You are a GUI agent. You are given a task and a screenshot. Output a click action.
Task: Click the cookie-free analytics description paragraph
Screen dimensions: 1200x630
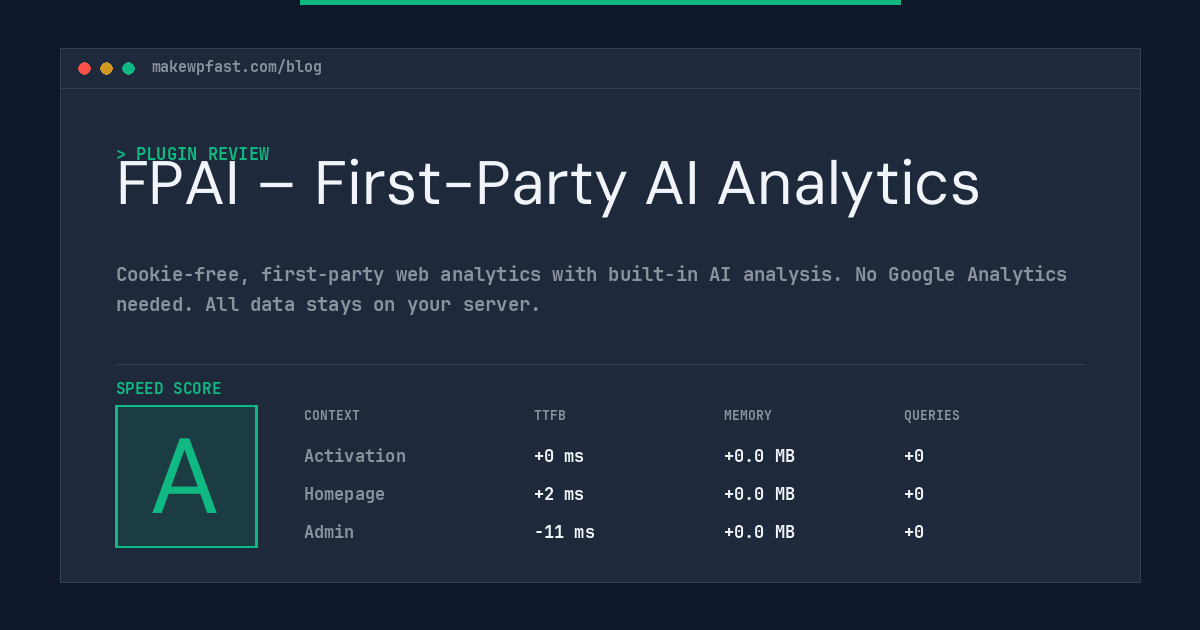pyautogui.click(x=592, y=289)
